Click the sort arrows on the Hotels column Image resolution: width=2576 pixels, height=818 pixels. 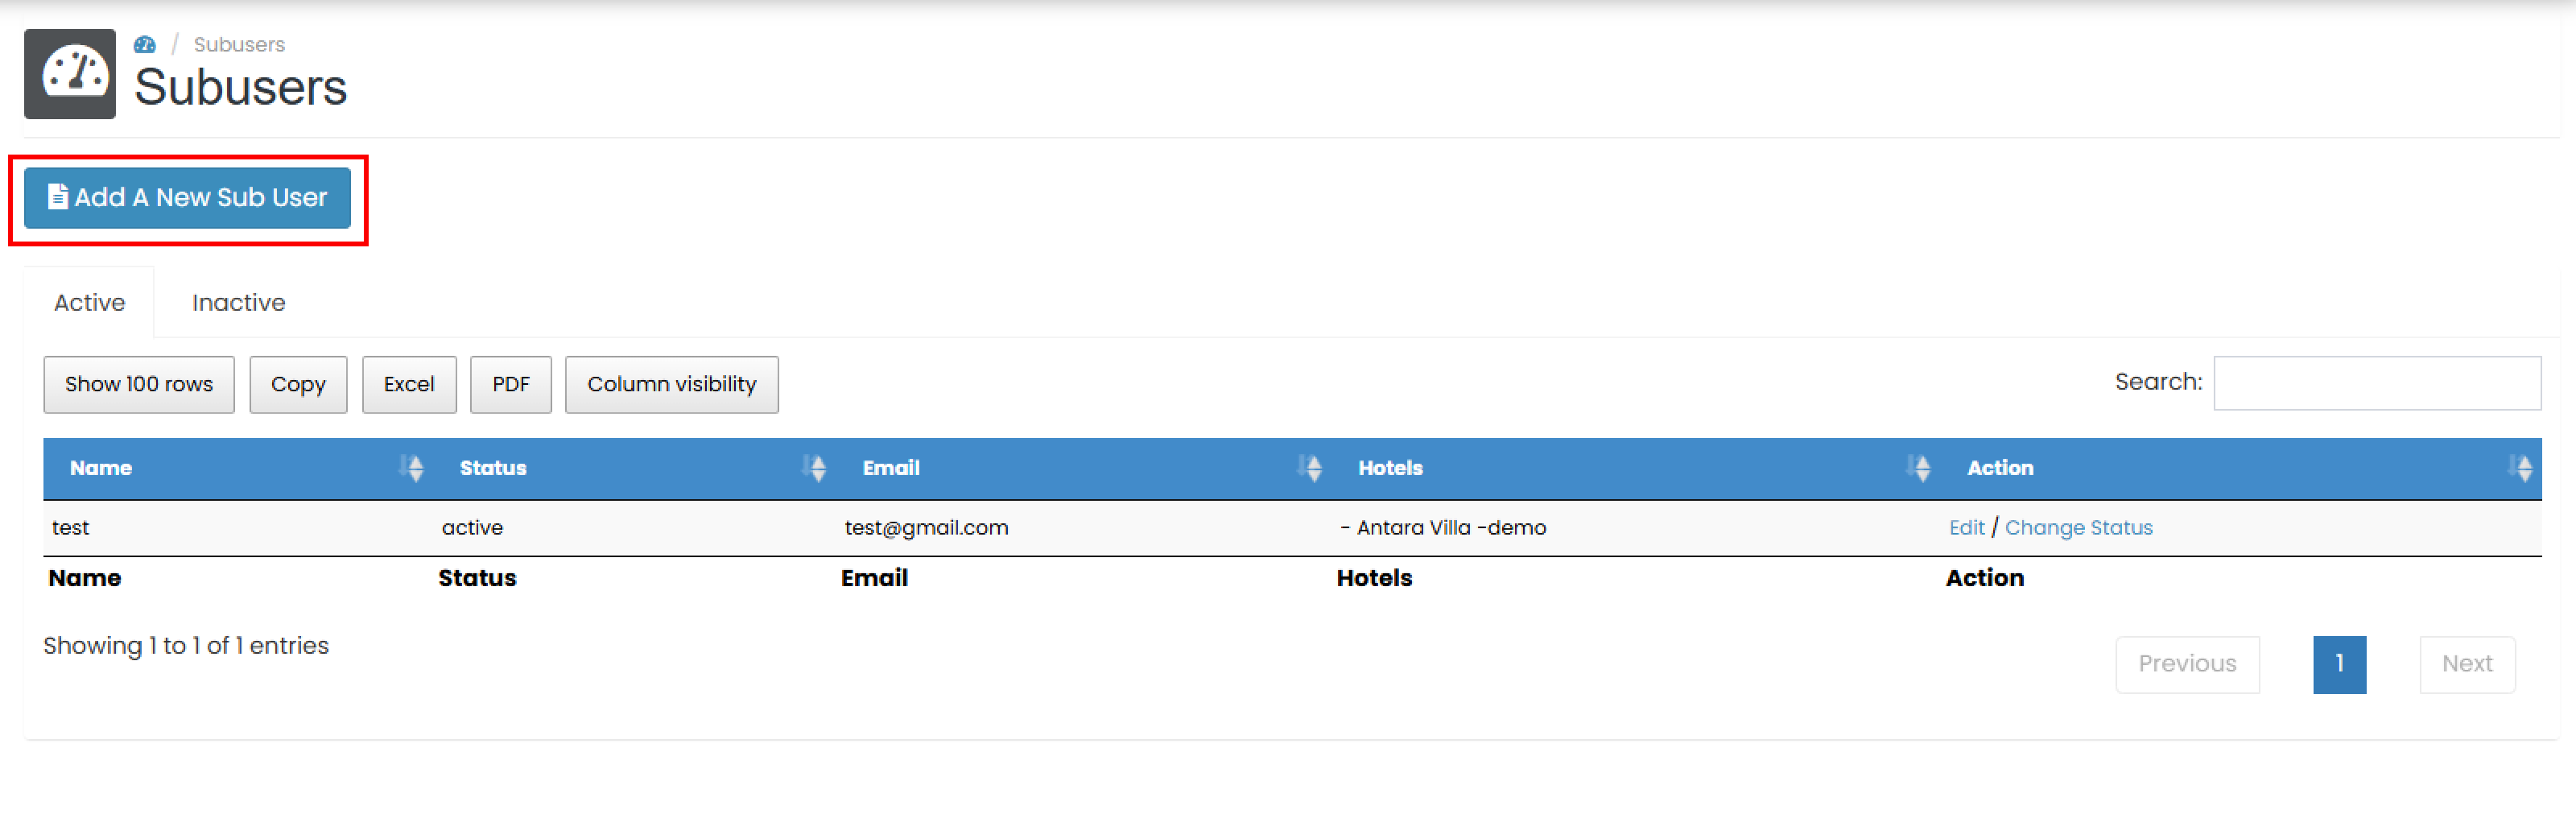1919,467
